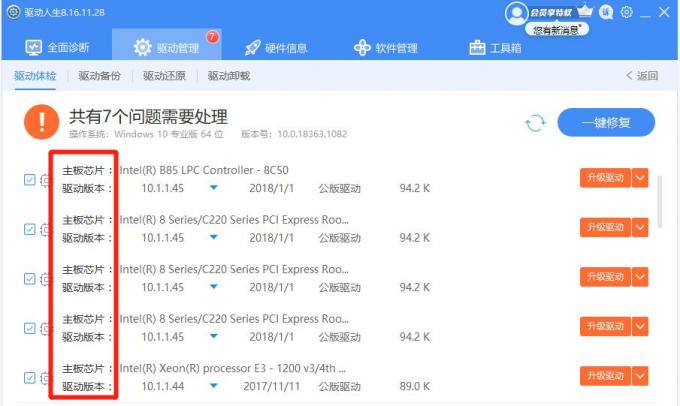Open the user avatar account icon

(x=516, y=13)
